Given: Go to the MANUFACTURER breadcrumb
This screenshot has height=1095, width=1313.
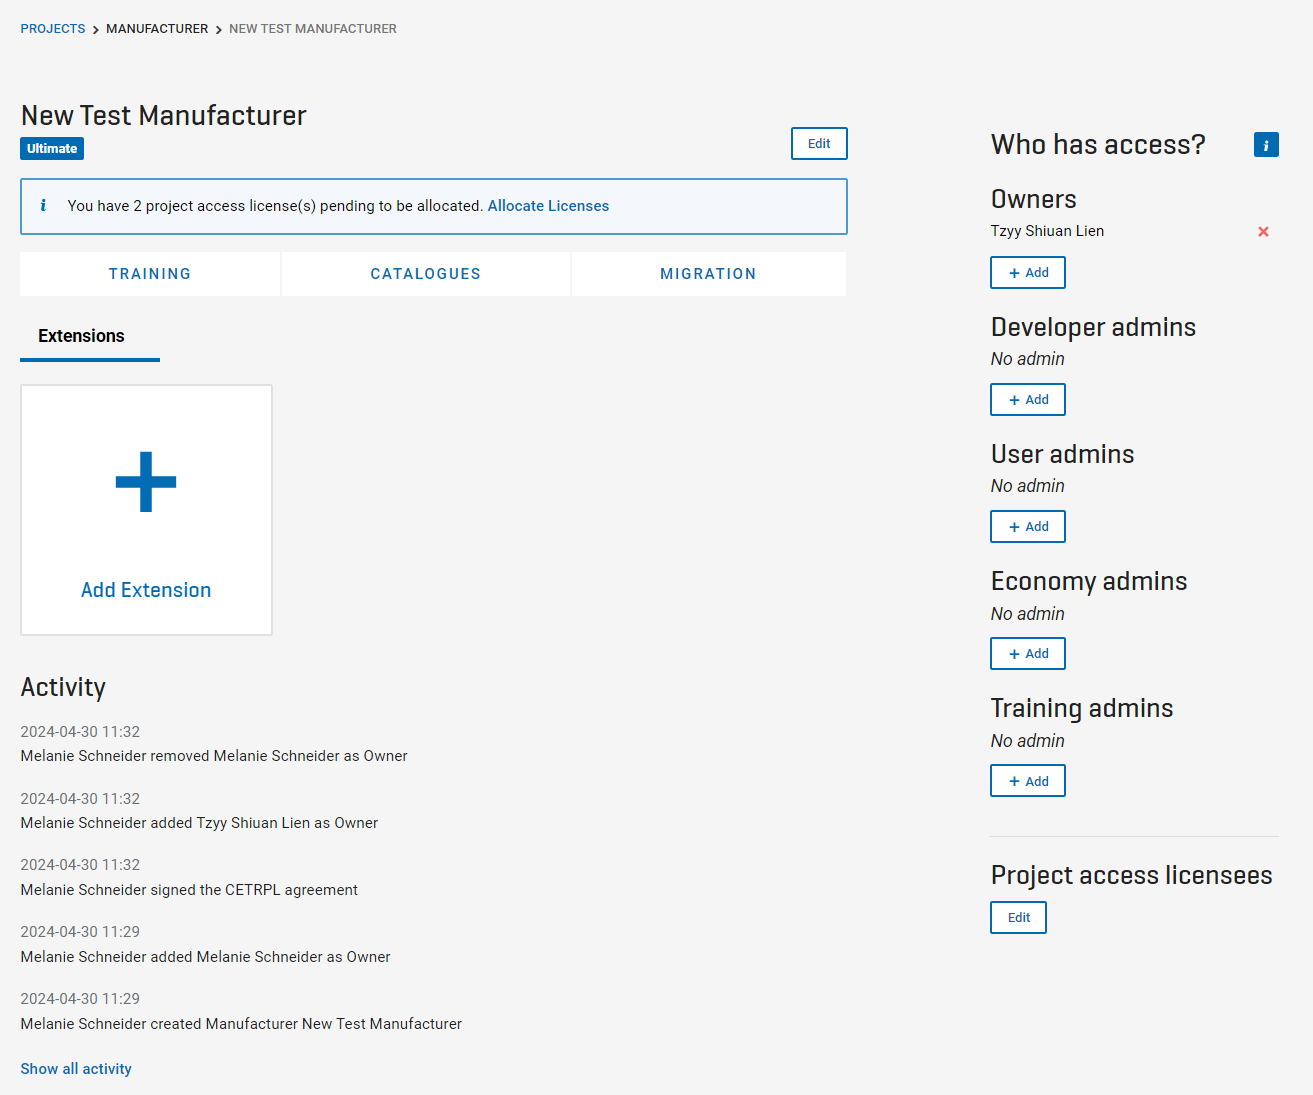Looking at the screenshot, I should (157, 29).
